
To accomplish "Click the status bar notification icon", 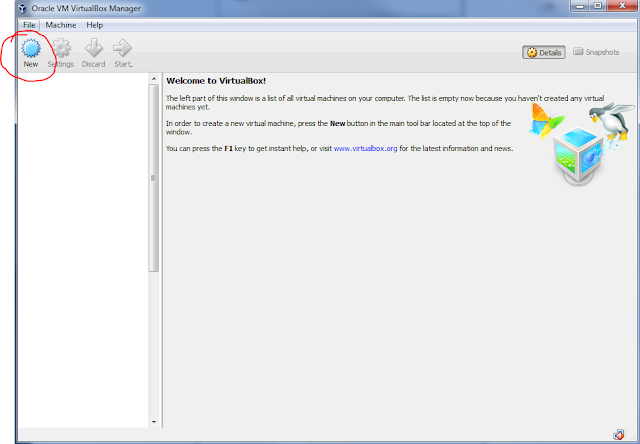I will [619, 435].
